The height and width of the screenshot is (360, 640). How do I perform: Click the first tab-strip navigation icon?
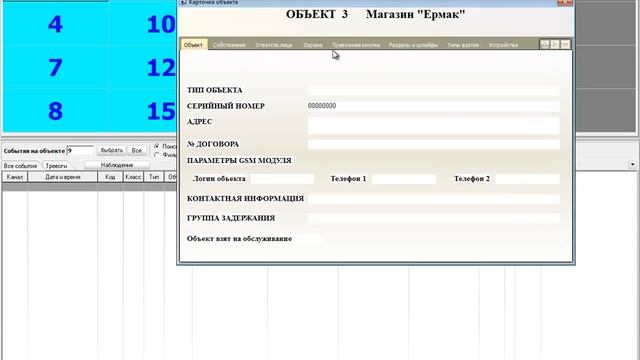[x=544, y=44]
